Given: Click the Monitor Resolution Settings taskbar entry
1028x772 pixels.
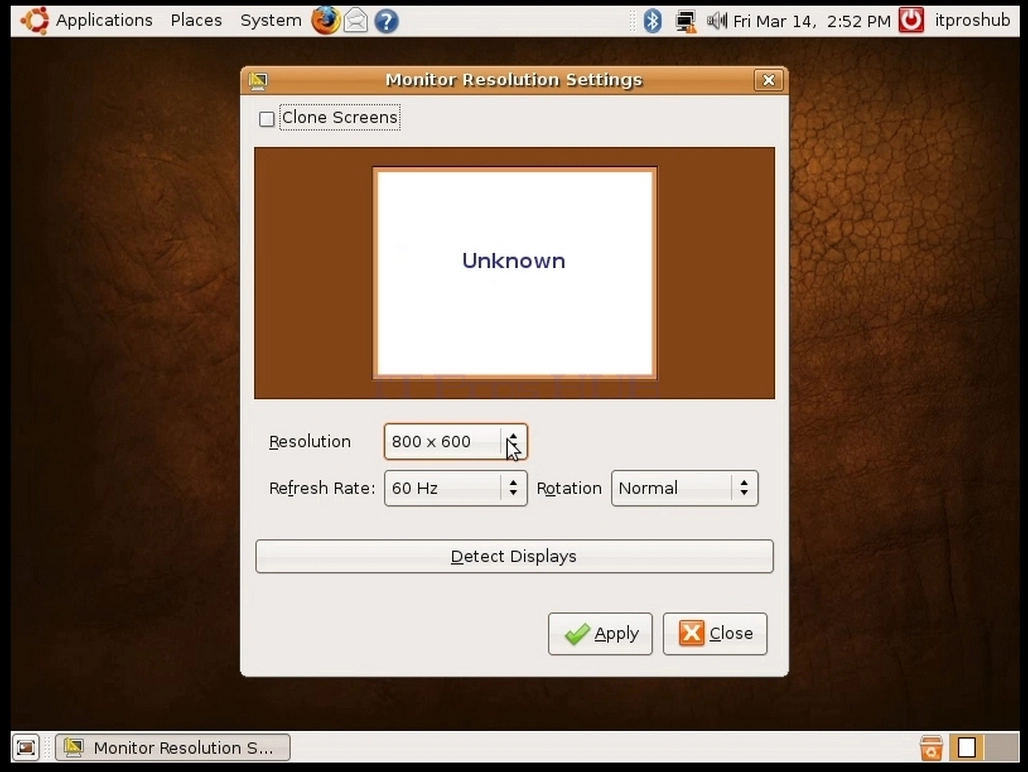Looking at the screenshot, I should tap(173, 747).
